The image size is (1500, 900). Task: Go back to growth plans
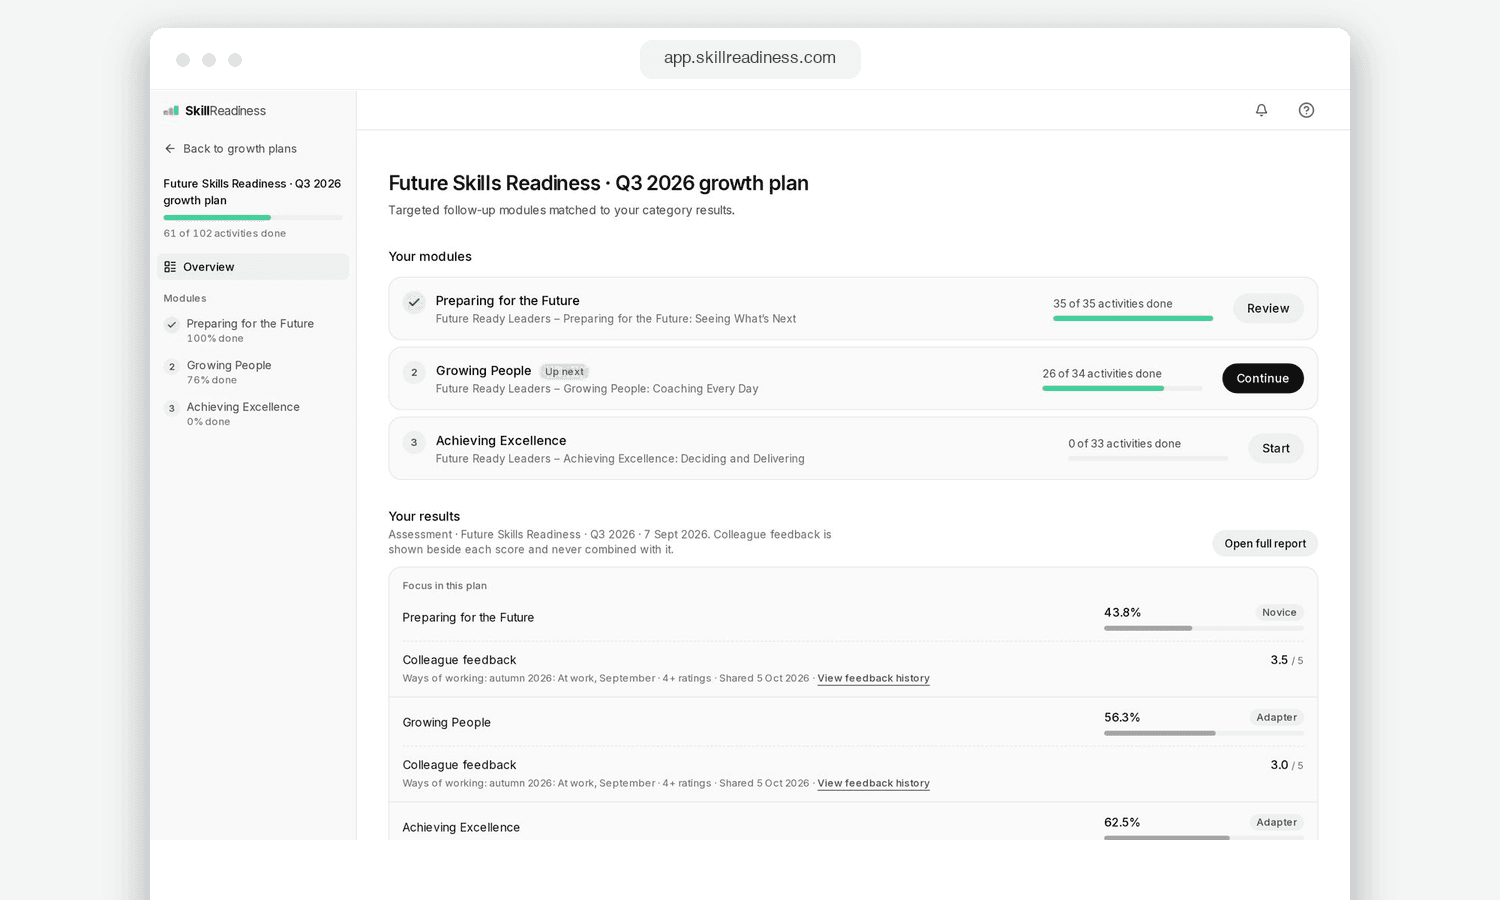231,149
